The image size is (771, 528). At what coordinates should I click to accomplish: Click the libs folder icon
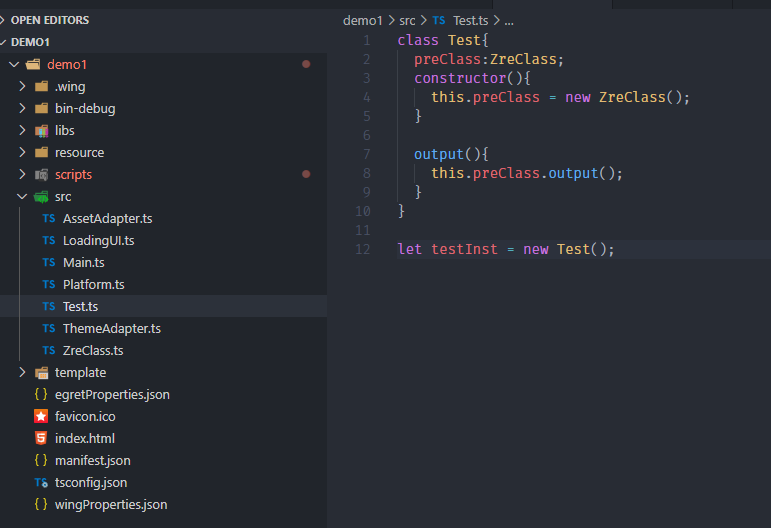tap(41, 131)
